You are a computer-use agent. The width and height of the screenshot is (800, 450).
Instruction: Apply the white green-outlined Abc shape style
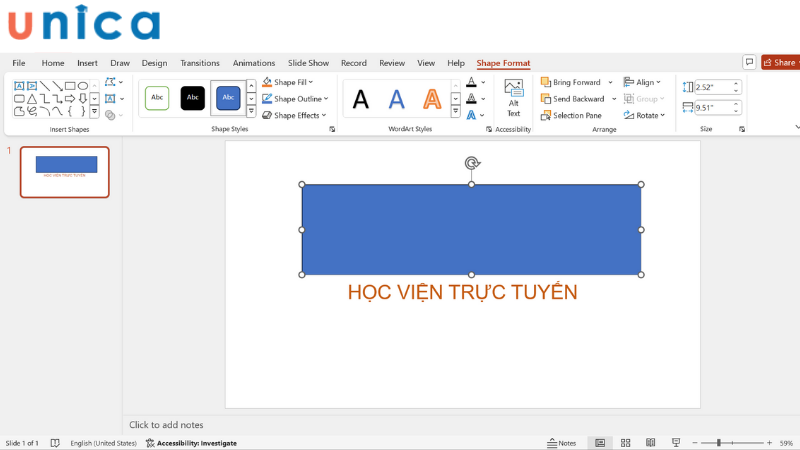pos(157,97)
